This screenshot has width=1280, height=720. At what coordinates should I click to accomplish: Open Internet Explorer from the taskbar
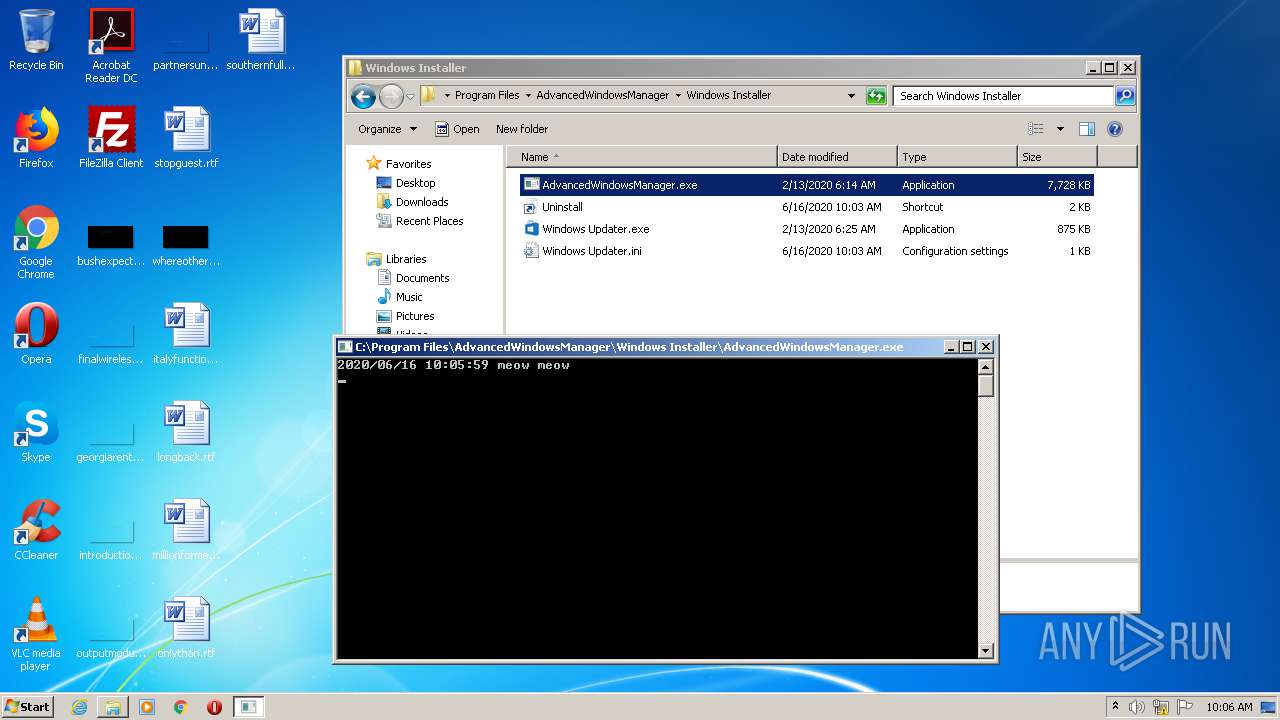[x=79, y=707]
